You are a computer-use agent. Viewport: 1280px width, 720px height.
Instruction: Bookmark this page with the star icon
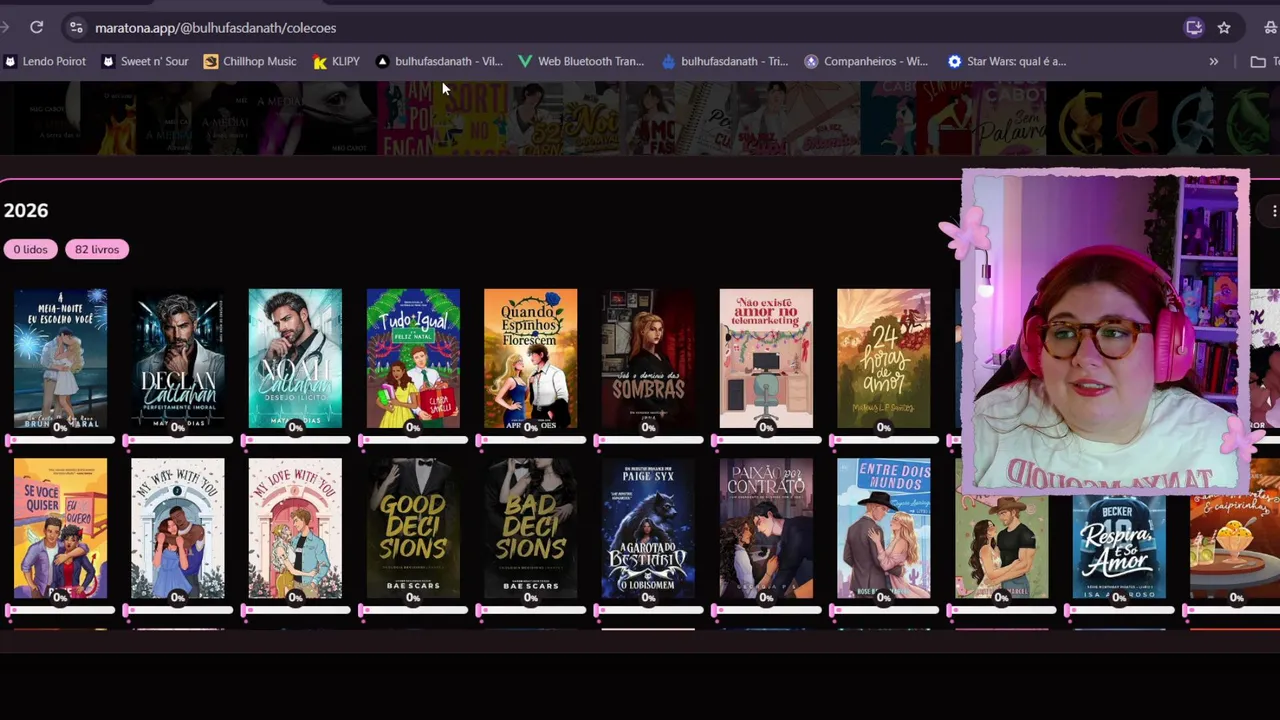pyautogui.click(x=1224, y=28)
